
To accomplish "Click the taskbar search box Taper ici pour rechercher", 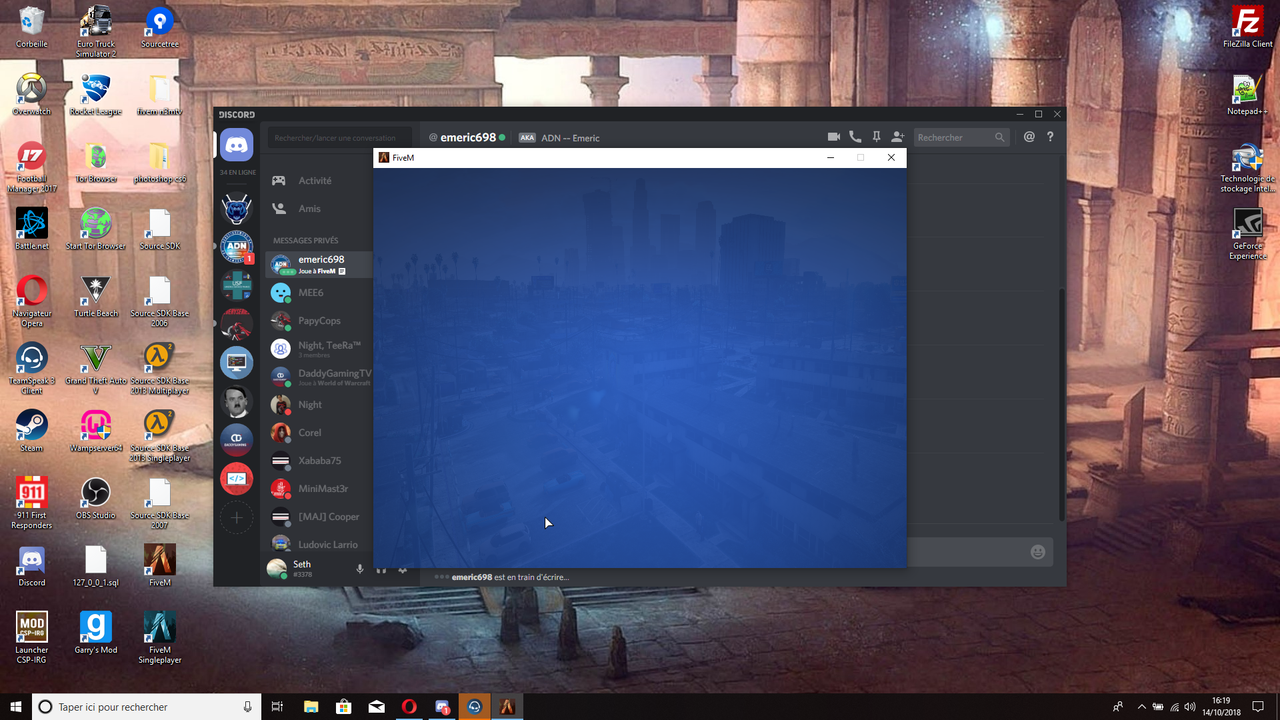I will coord(147,707).
